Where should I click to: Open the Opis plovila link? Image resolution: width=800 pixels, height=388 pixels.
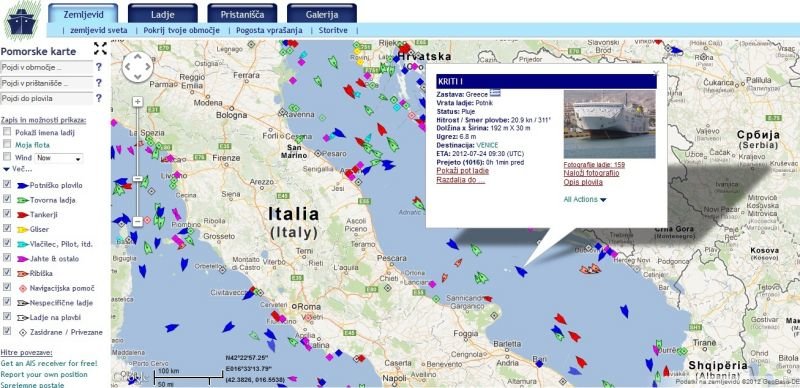pos(583,182)
